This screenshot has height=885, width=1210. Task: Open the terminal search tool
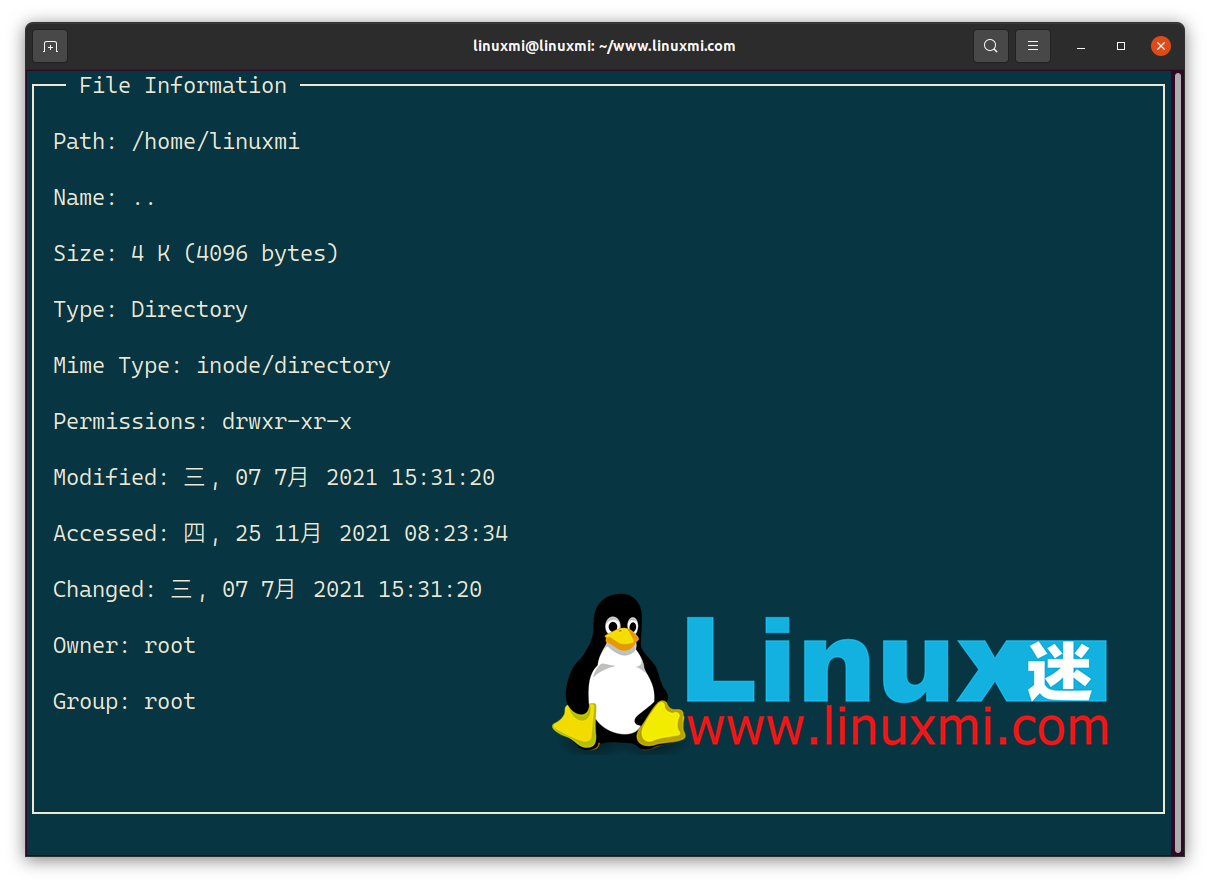pyautogui.click(x=990, y=46)
